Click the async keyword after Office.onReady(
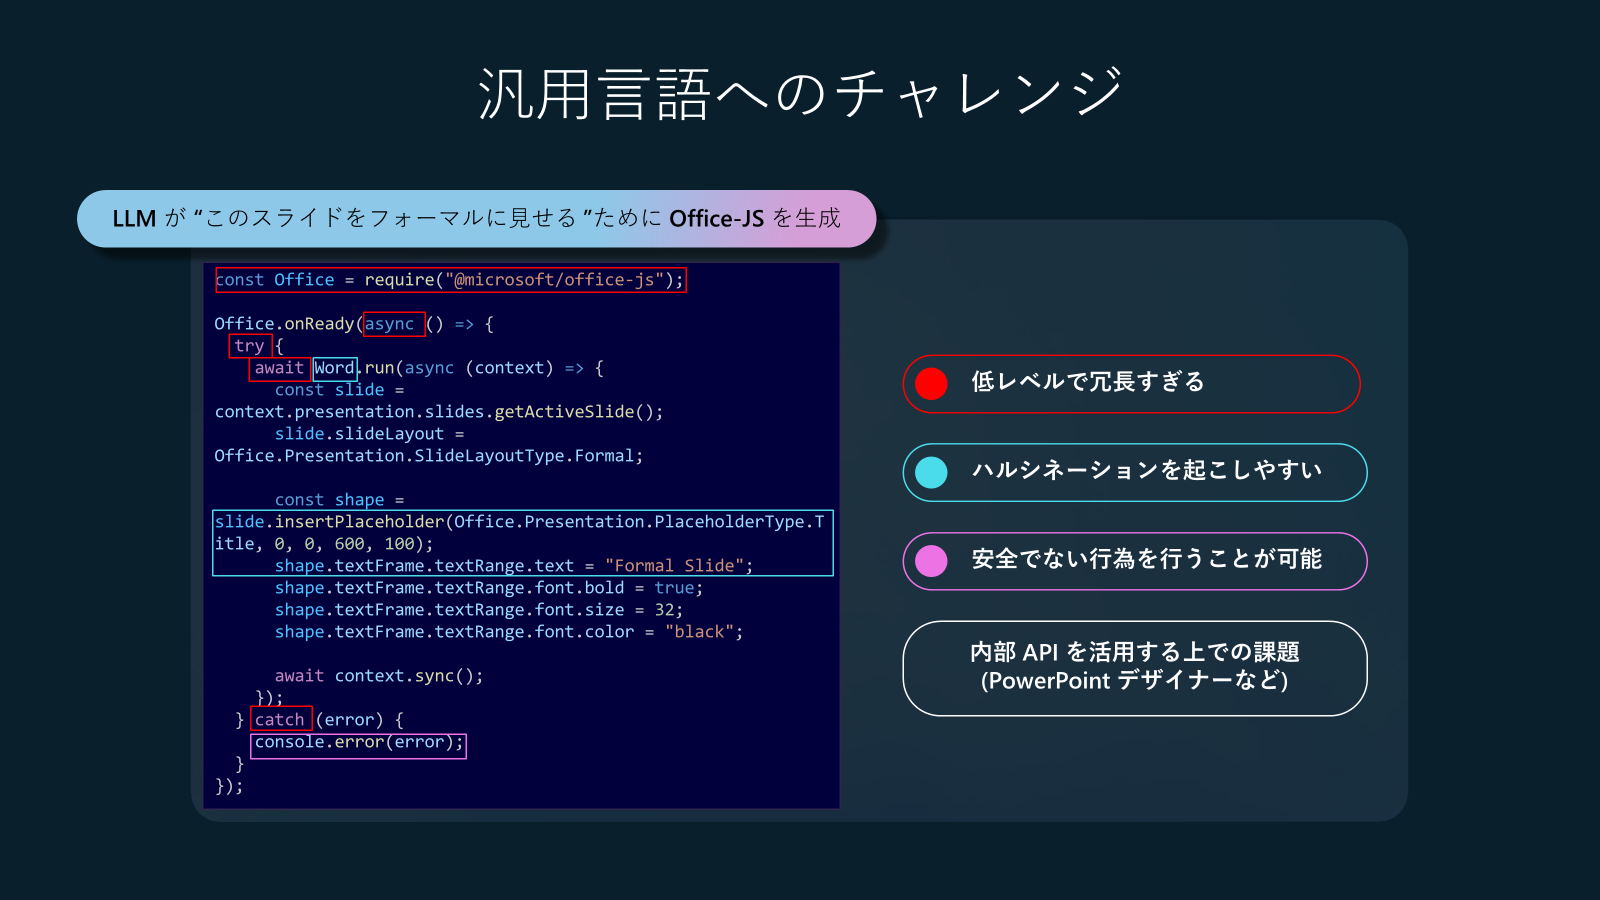This screenshot has height=900, width=1600. [394, 324]
